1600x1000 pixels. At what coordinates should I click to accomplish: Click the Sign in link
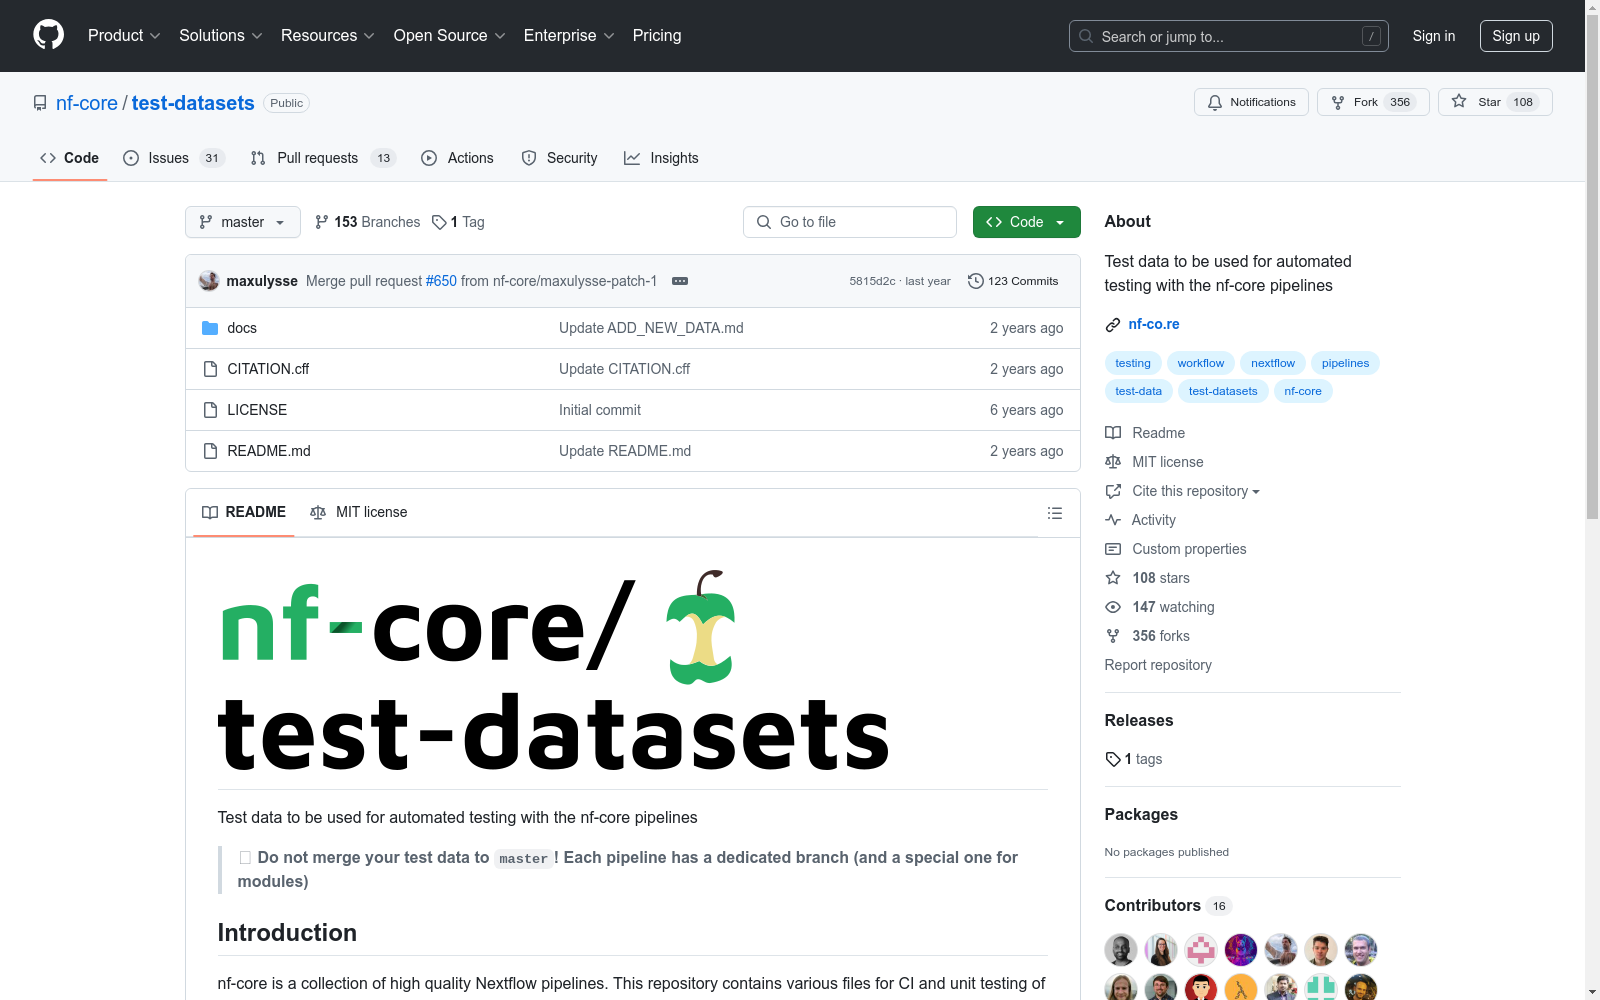click(1434, 36)
